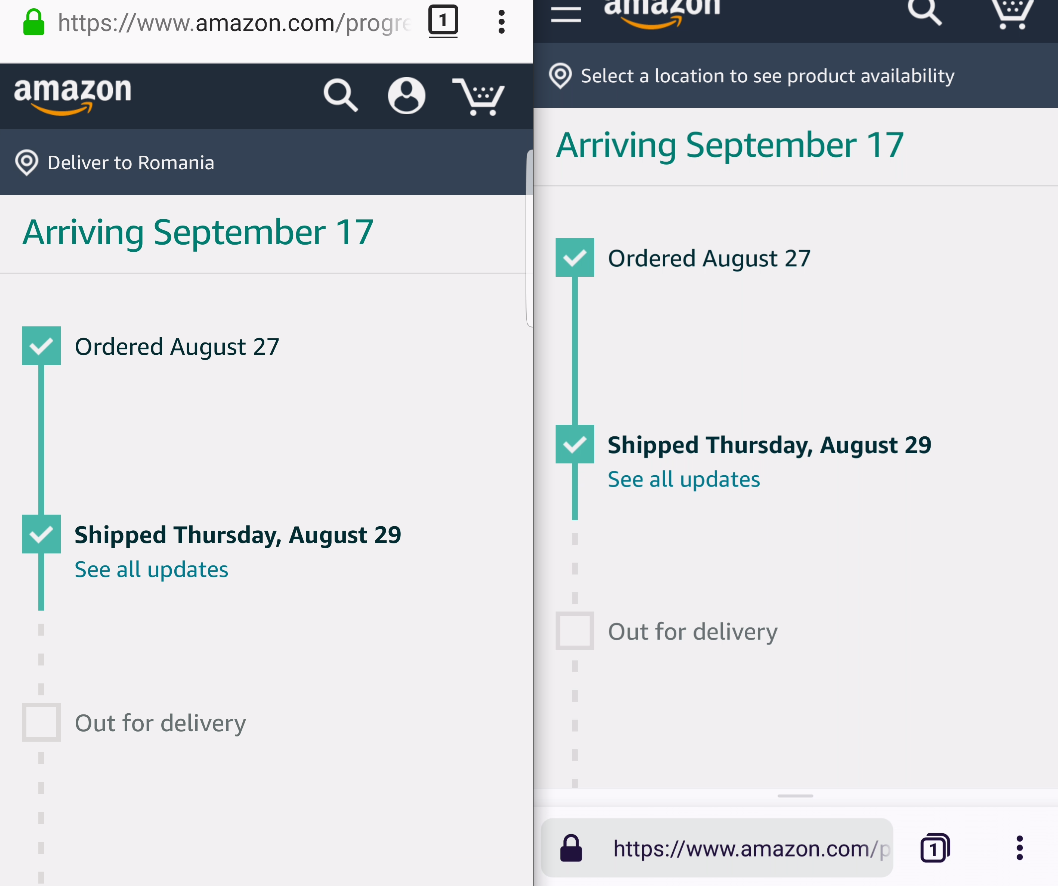Open the shopping cart on the left screenshot
This screenshot has width=1058, height=886.
coord(479,96)
